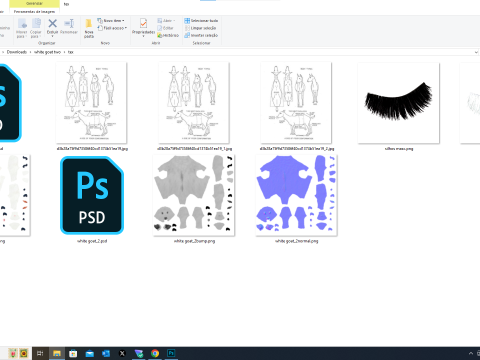Go to white goat two breadcrumb folder
Image resolution: width=480 pixels, height=360 pixels.
coord(47,52)
